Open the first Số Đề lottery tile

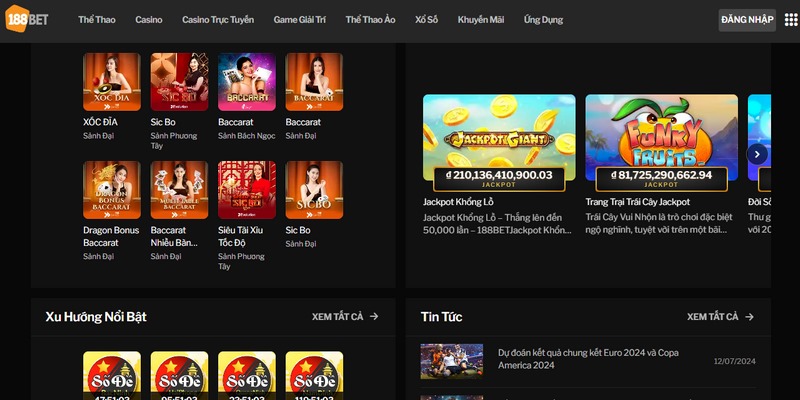(x=112, y=376)
